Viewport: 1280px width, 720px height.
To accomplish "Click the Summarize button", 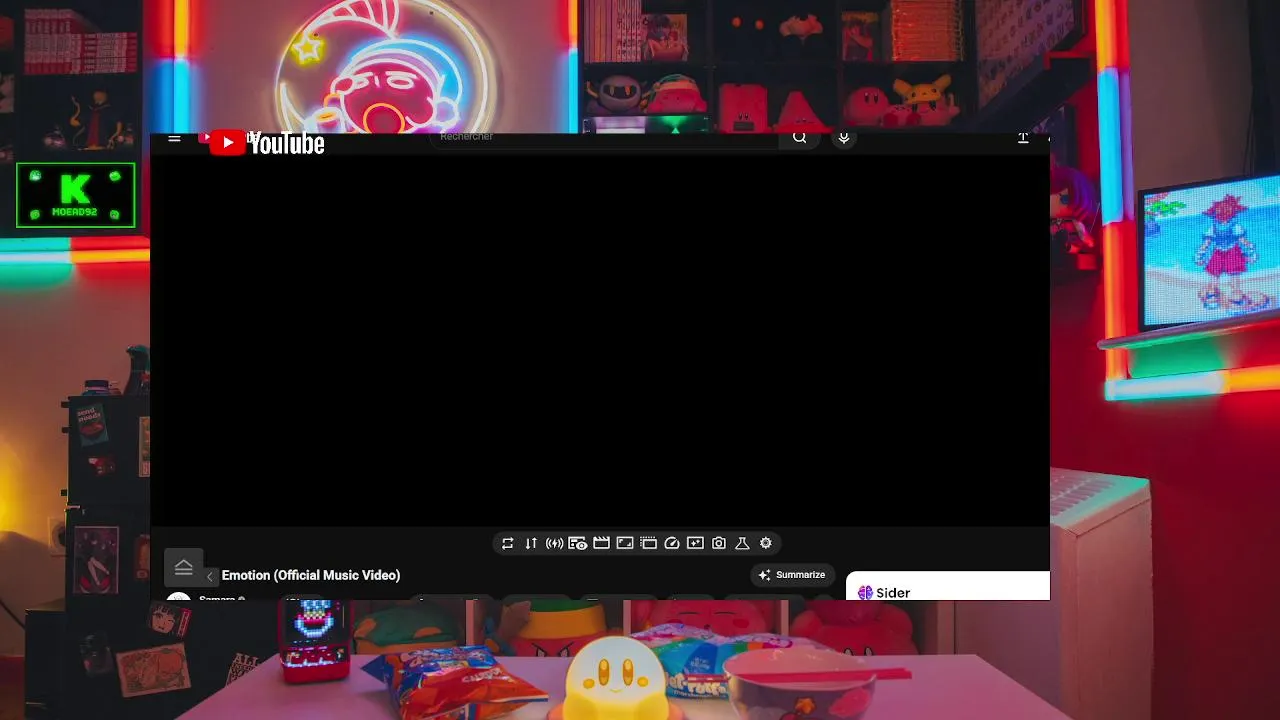I will click(792, 575).
